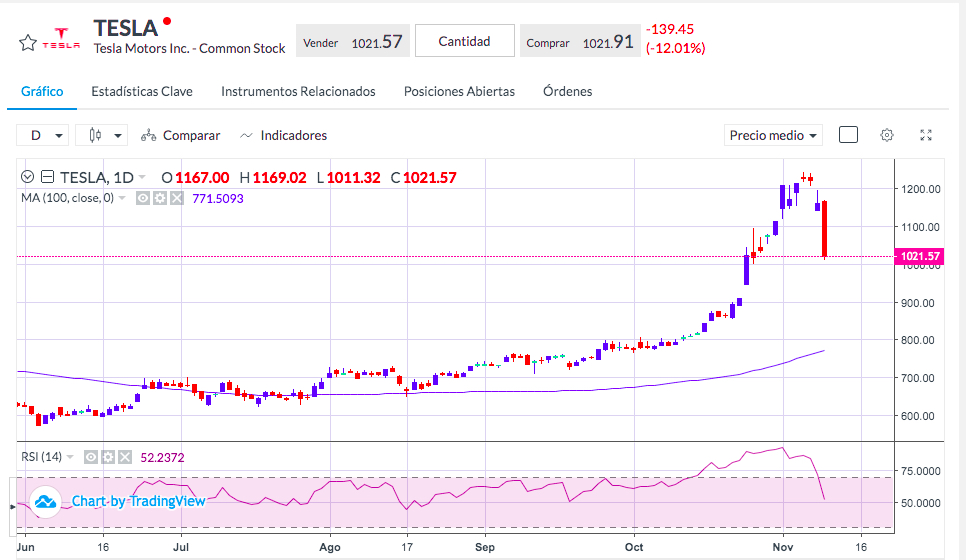Remove the RSI indicator with X icon
This screenshot has width=966, height=560.
125,457
